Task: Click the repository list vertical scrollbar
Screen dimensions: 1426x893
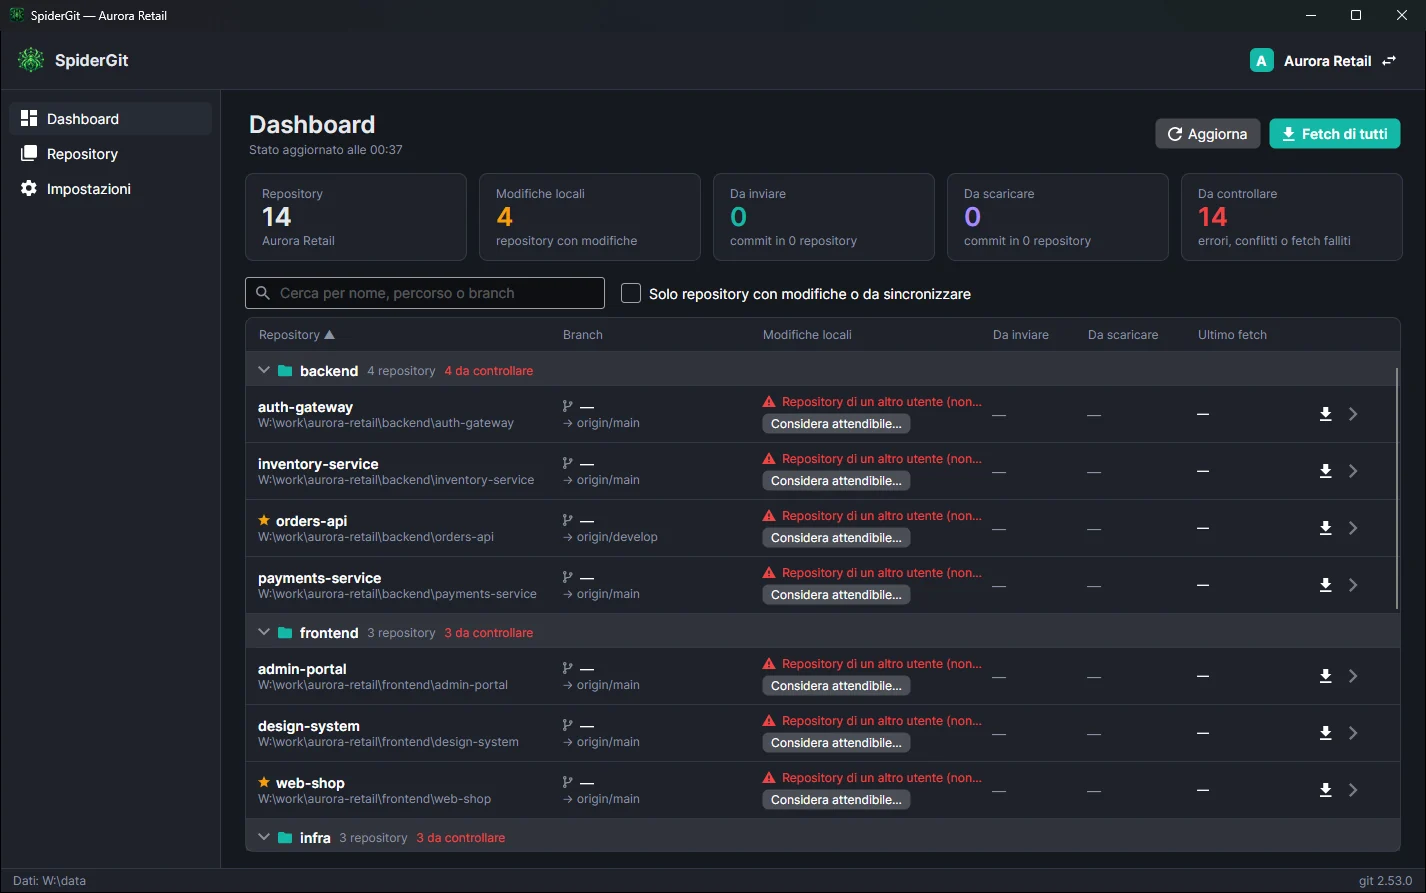Action: pos(1397,488)
